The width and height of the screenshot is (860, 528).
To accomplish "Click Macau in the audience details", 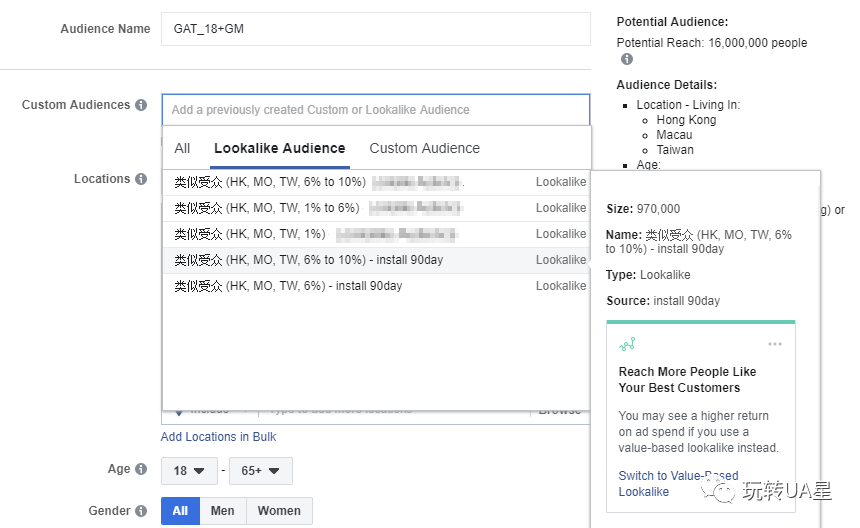I will click(x=674, y=135).
